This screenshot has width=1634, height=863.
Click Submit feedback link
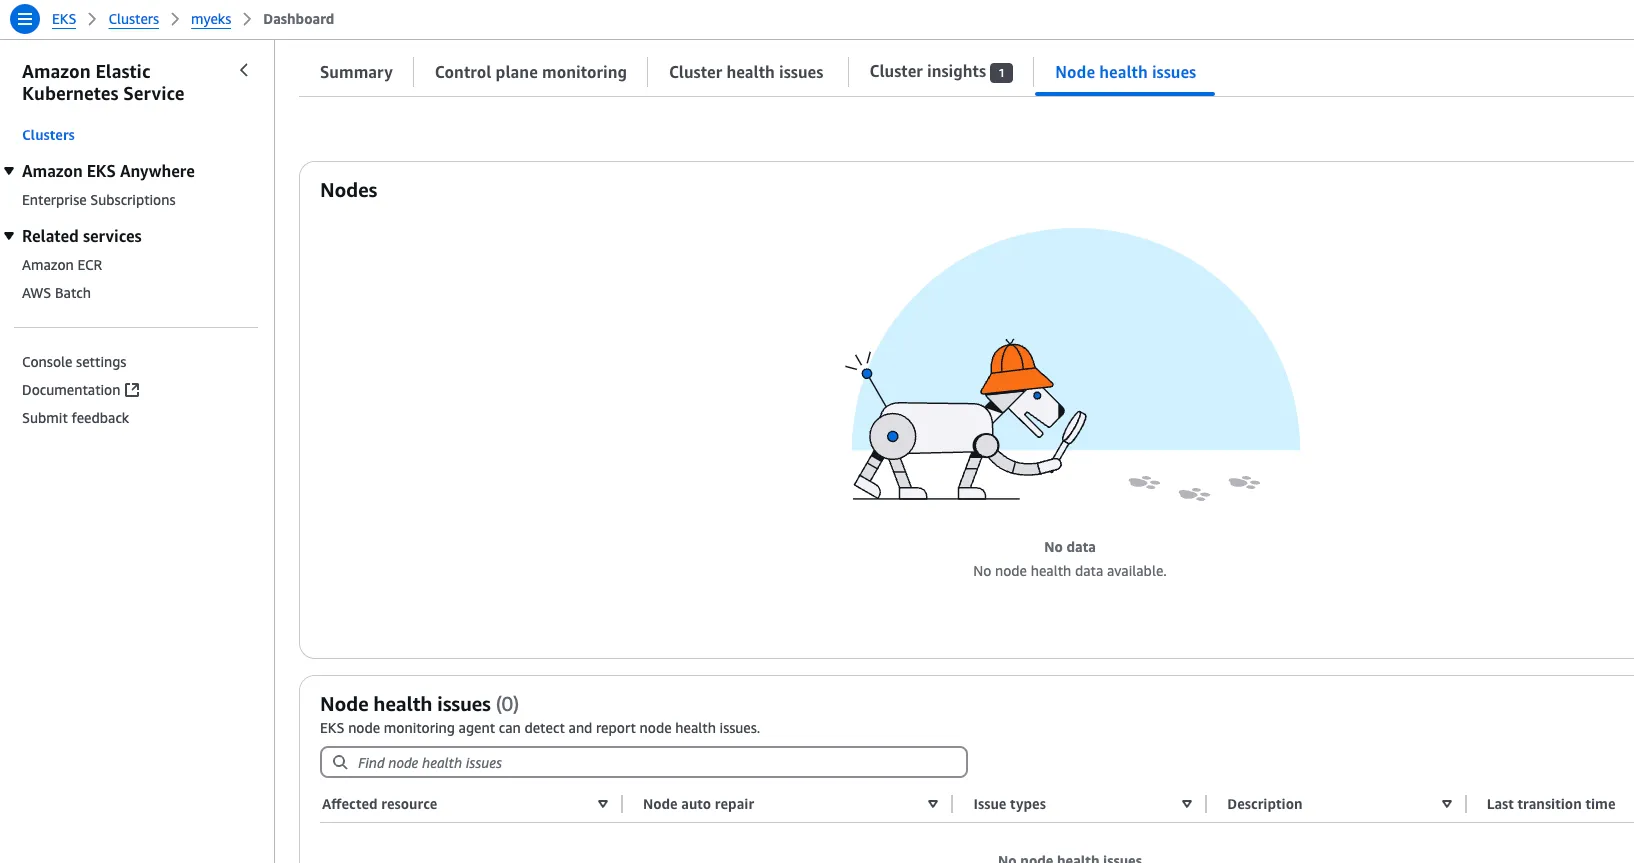click(75, 418)
